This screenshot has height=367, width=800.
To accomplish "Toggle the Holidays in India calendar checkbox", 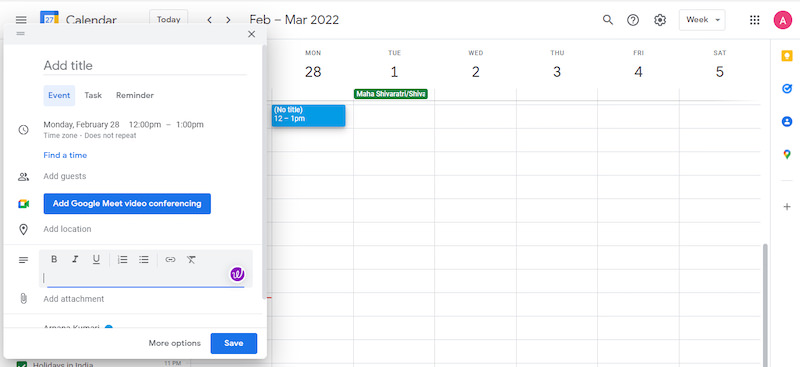I will [21, 364].
